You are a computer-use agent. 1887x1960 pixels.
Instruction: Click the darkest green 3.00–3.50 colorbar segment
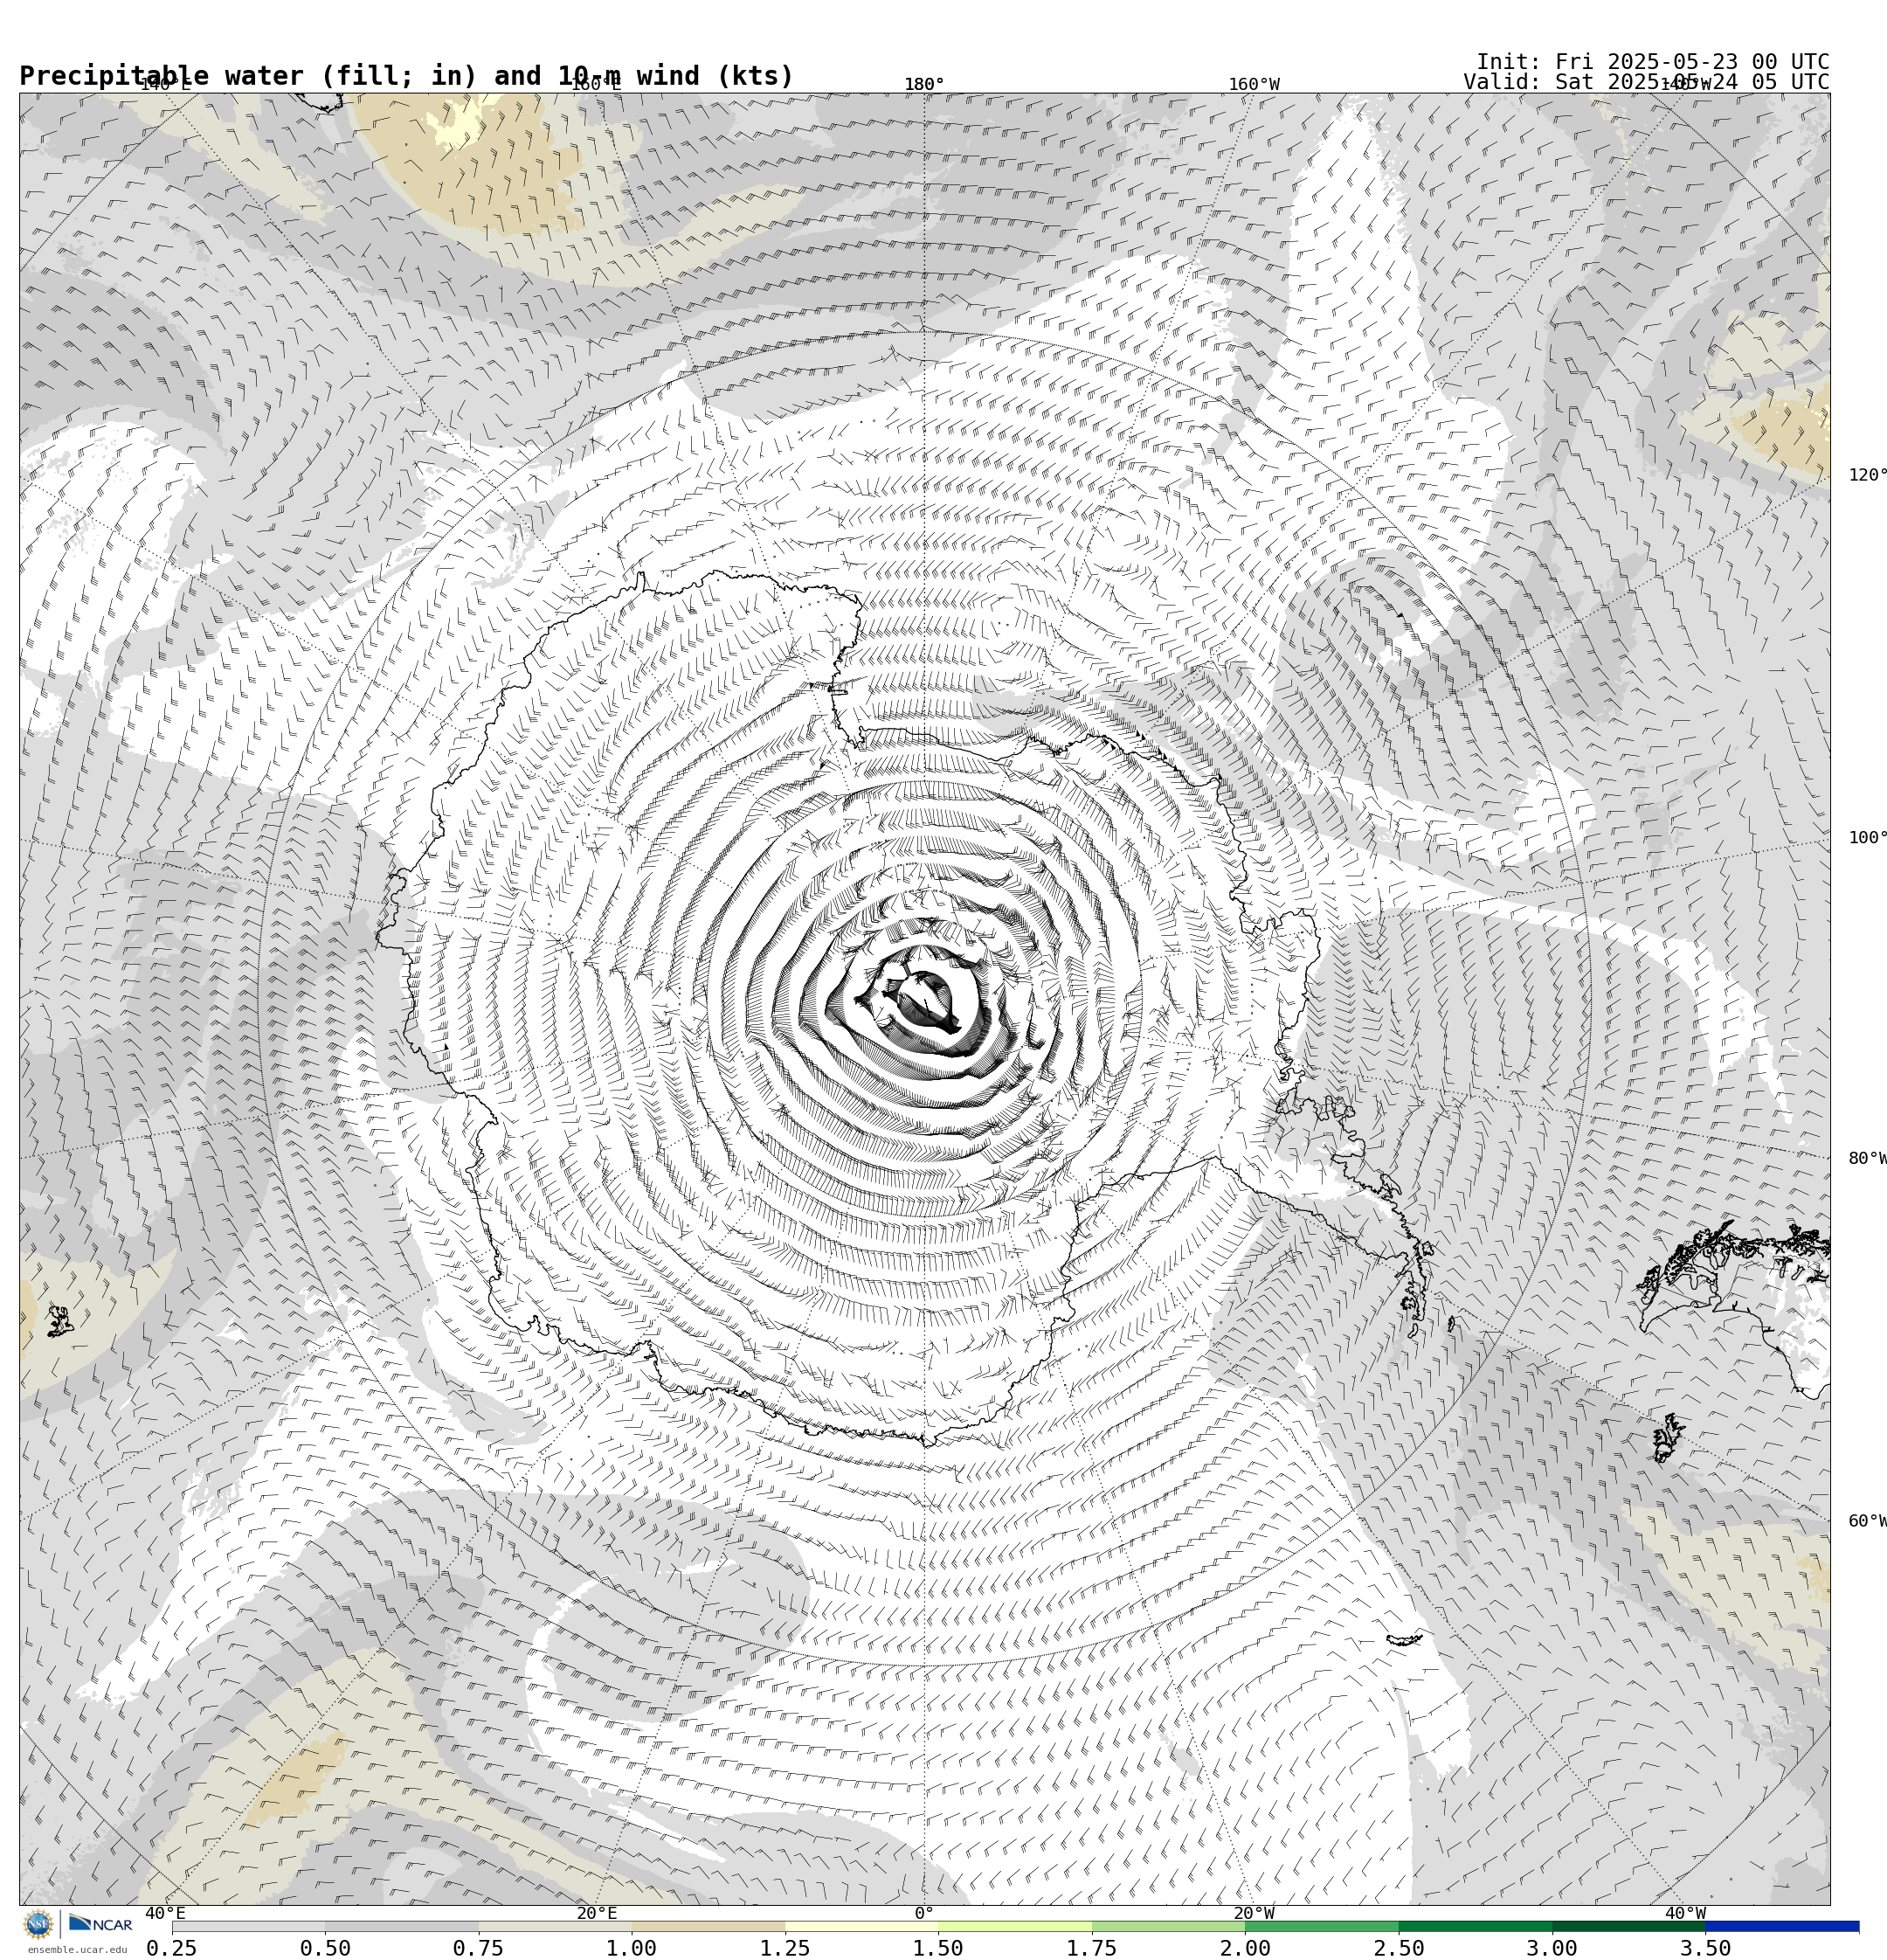1629,1926
